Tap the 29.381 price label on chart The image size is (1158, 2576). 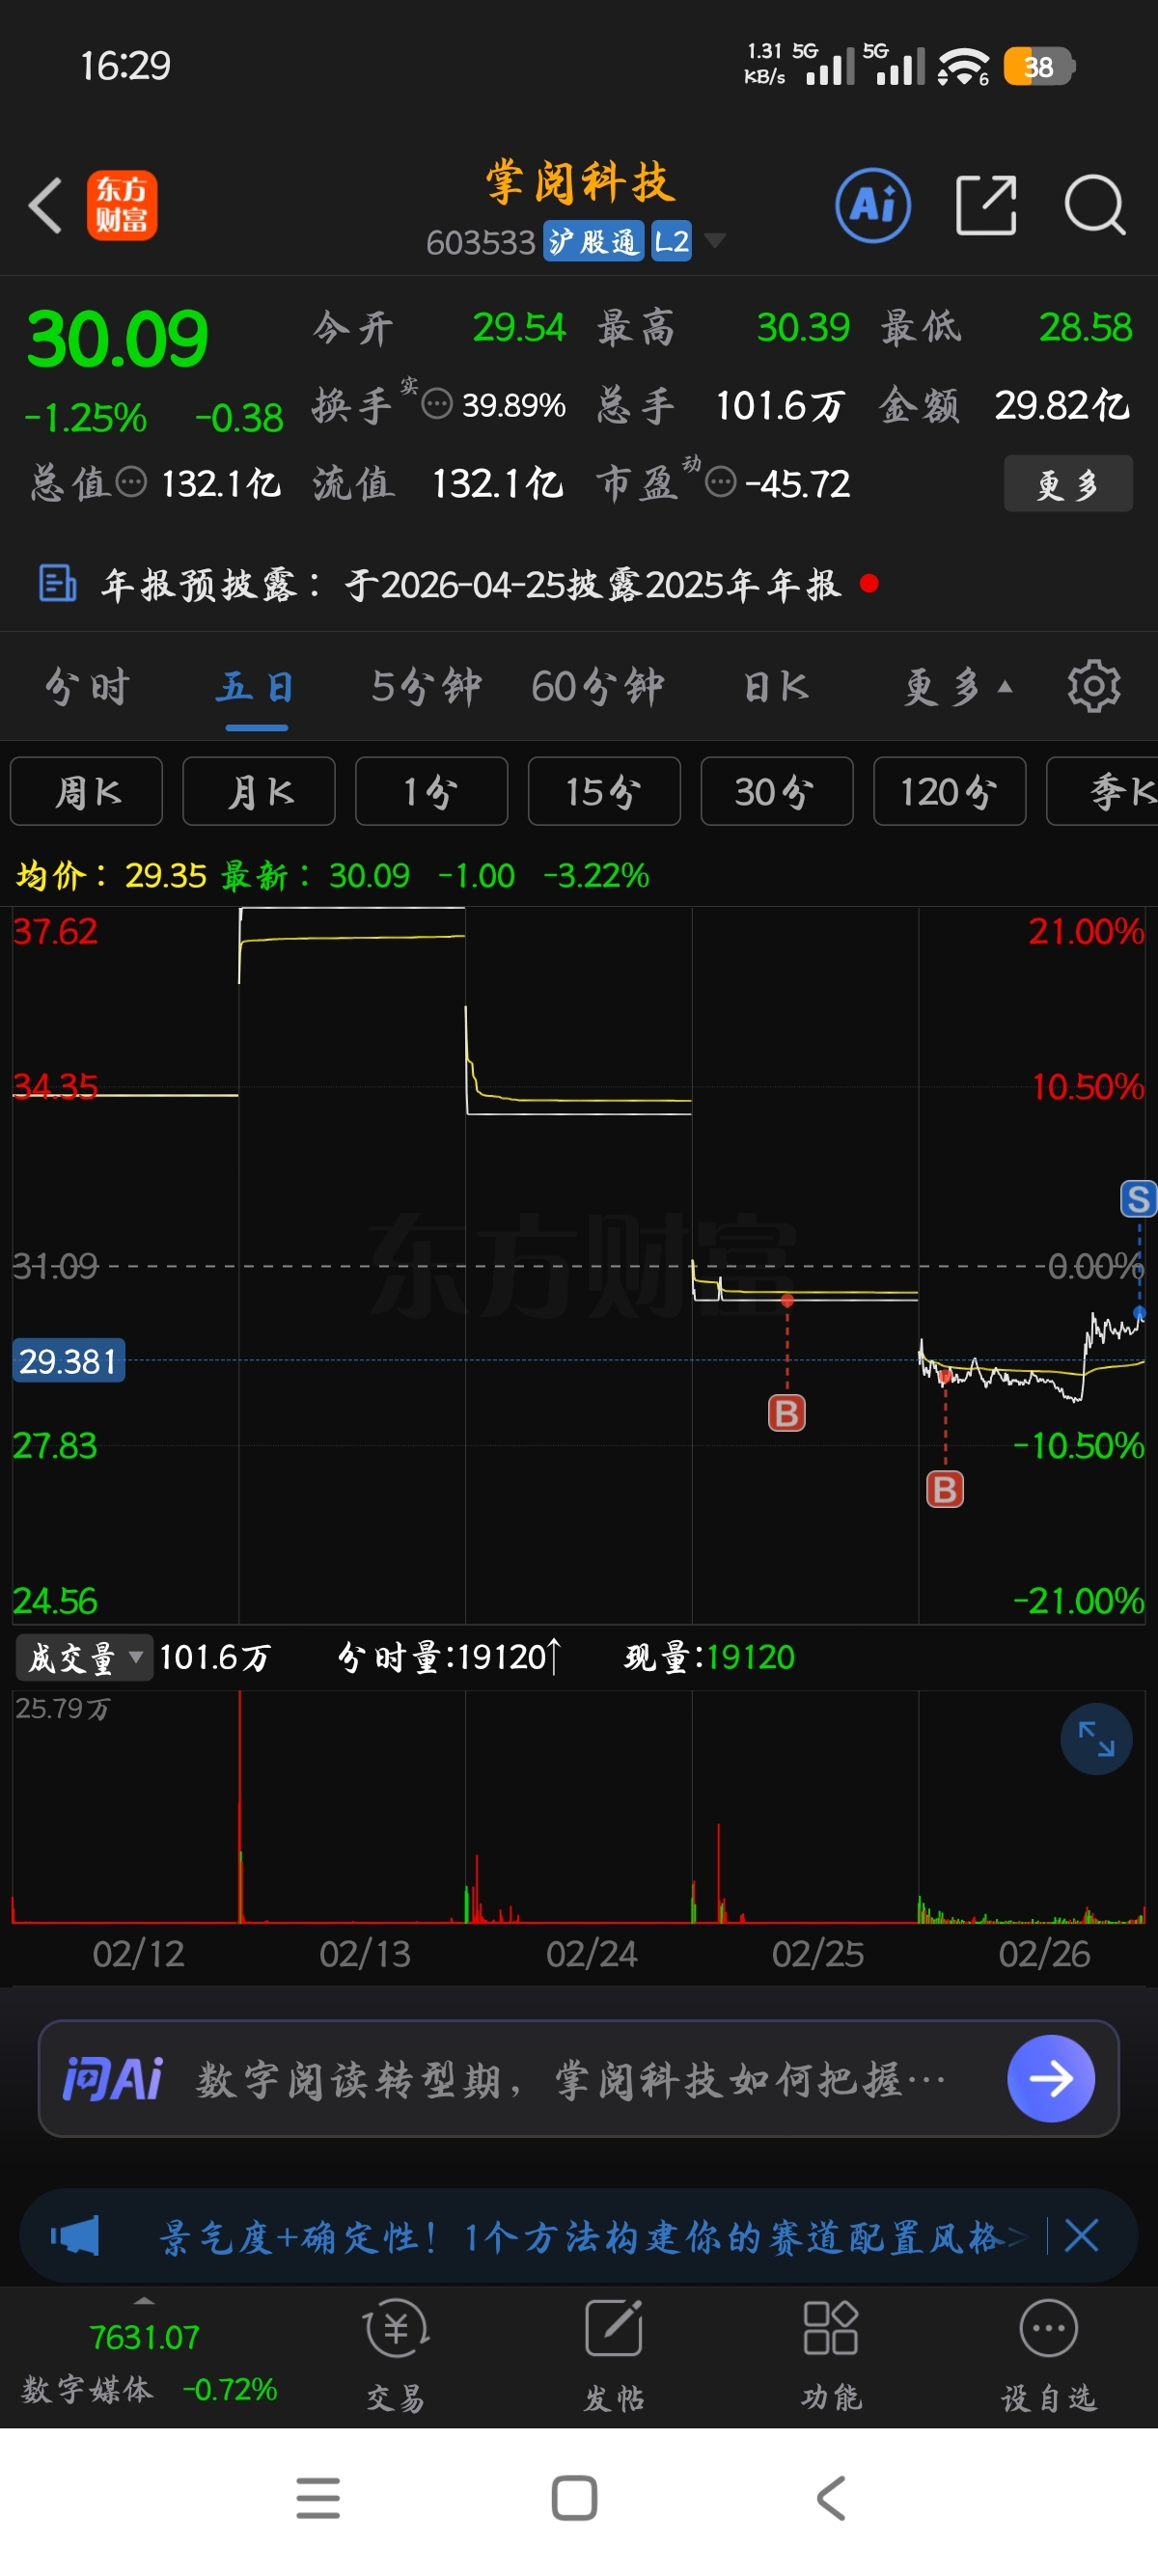tap(69, 1361)
